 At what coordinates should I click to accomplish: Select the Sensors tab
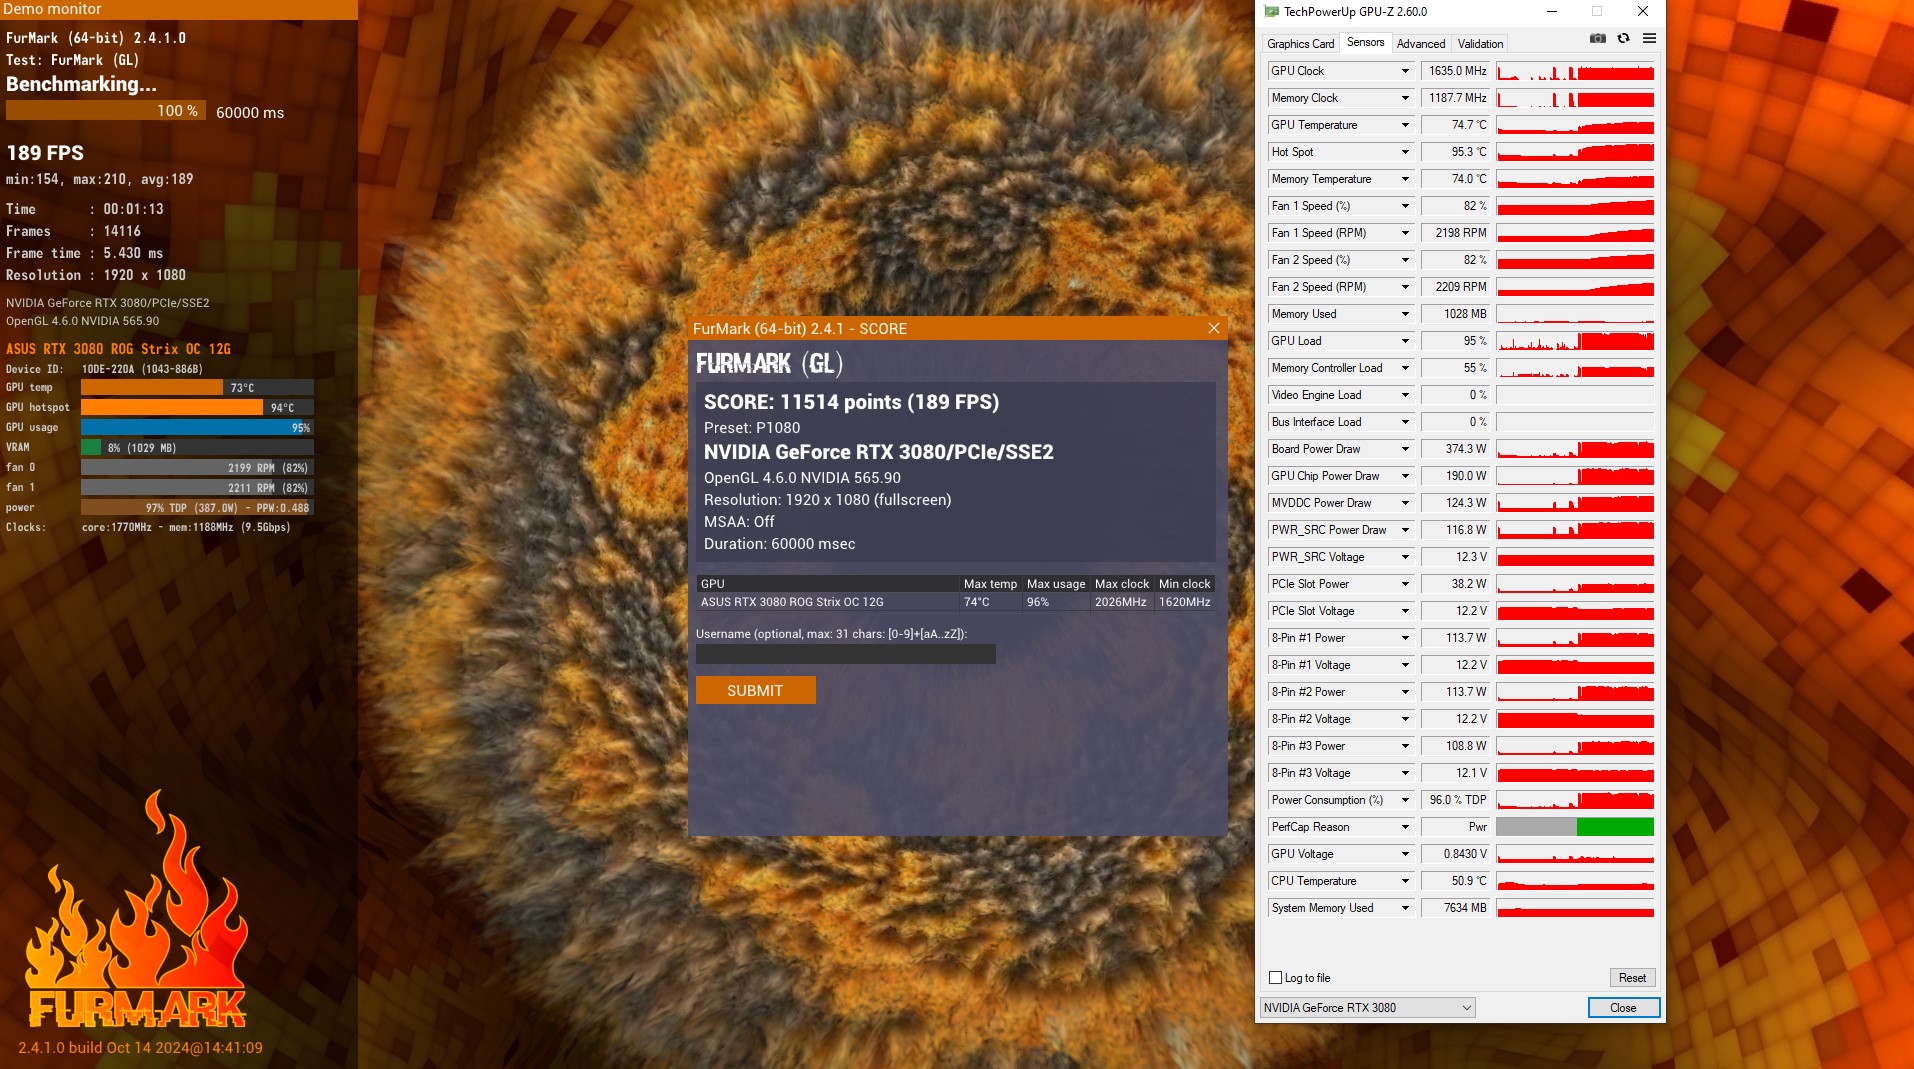[1365, 42]
